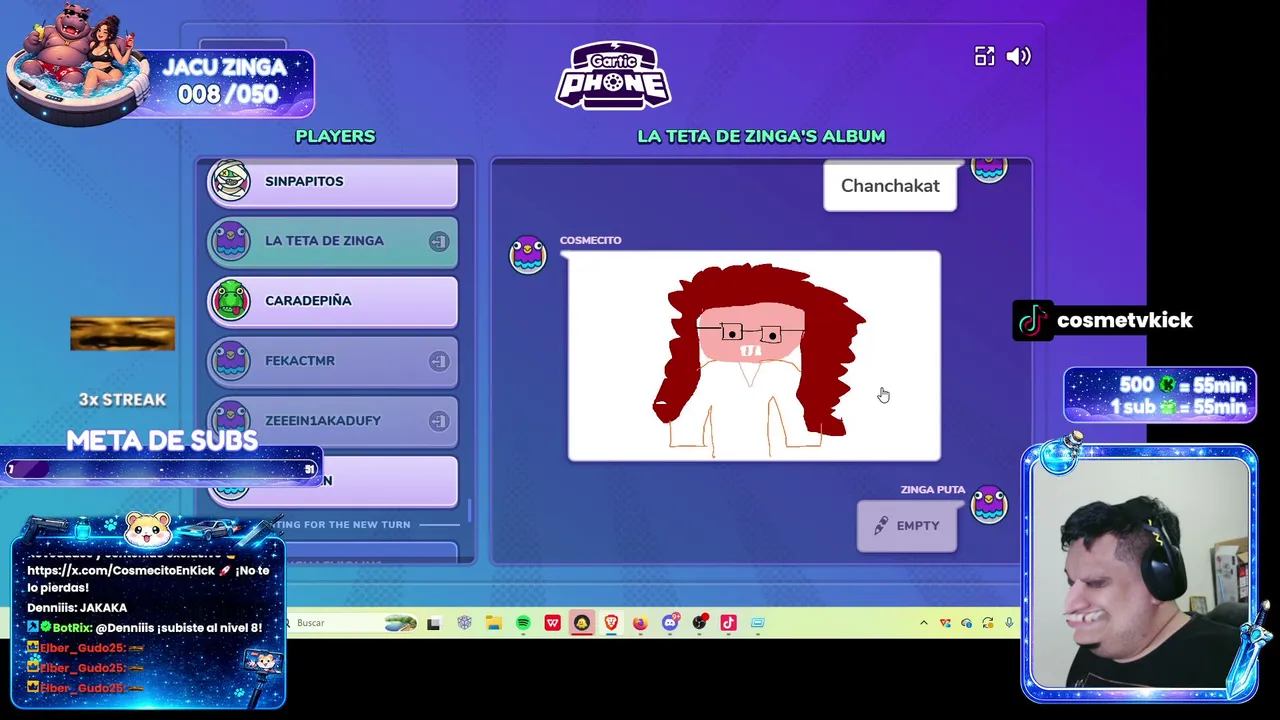The image size is (1280, 720).
Task: Click LA TETA DE ZINGA bird avatar
Action: pyautogui.click(x=231, y=241)
